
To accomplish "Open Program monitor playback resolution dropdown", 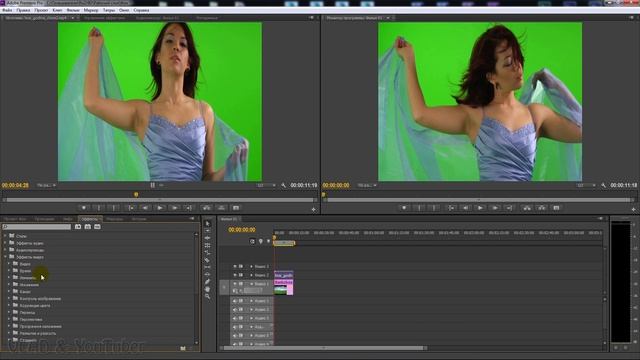I will coord(586,185).
